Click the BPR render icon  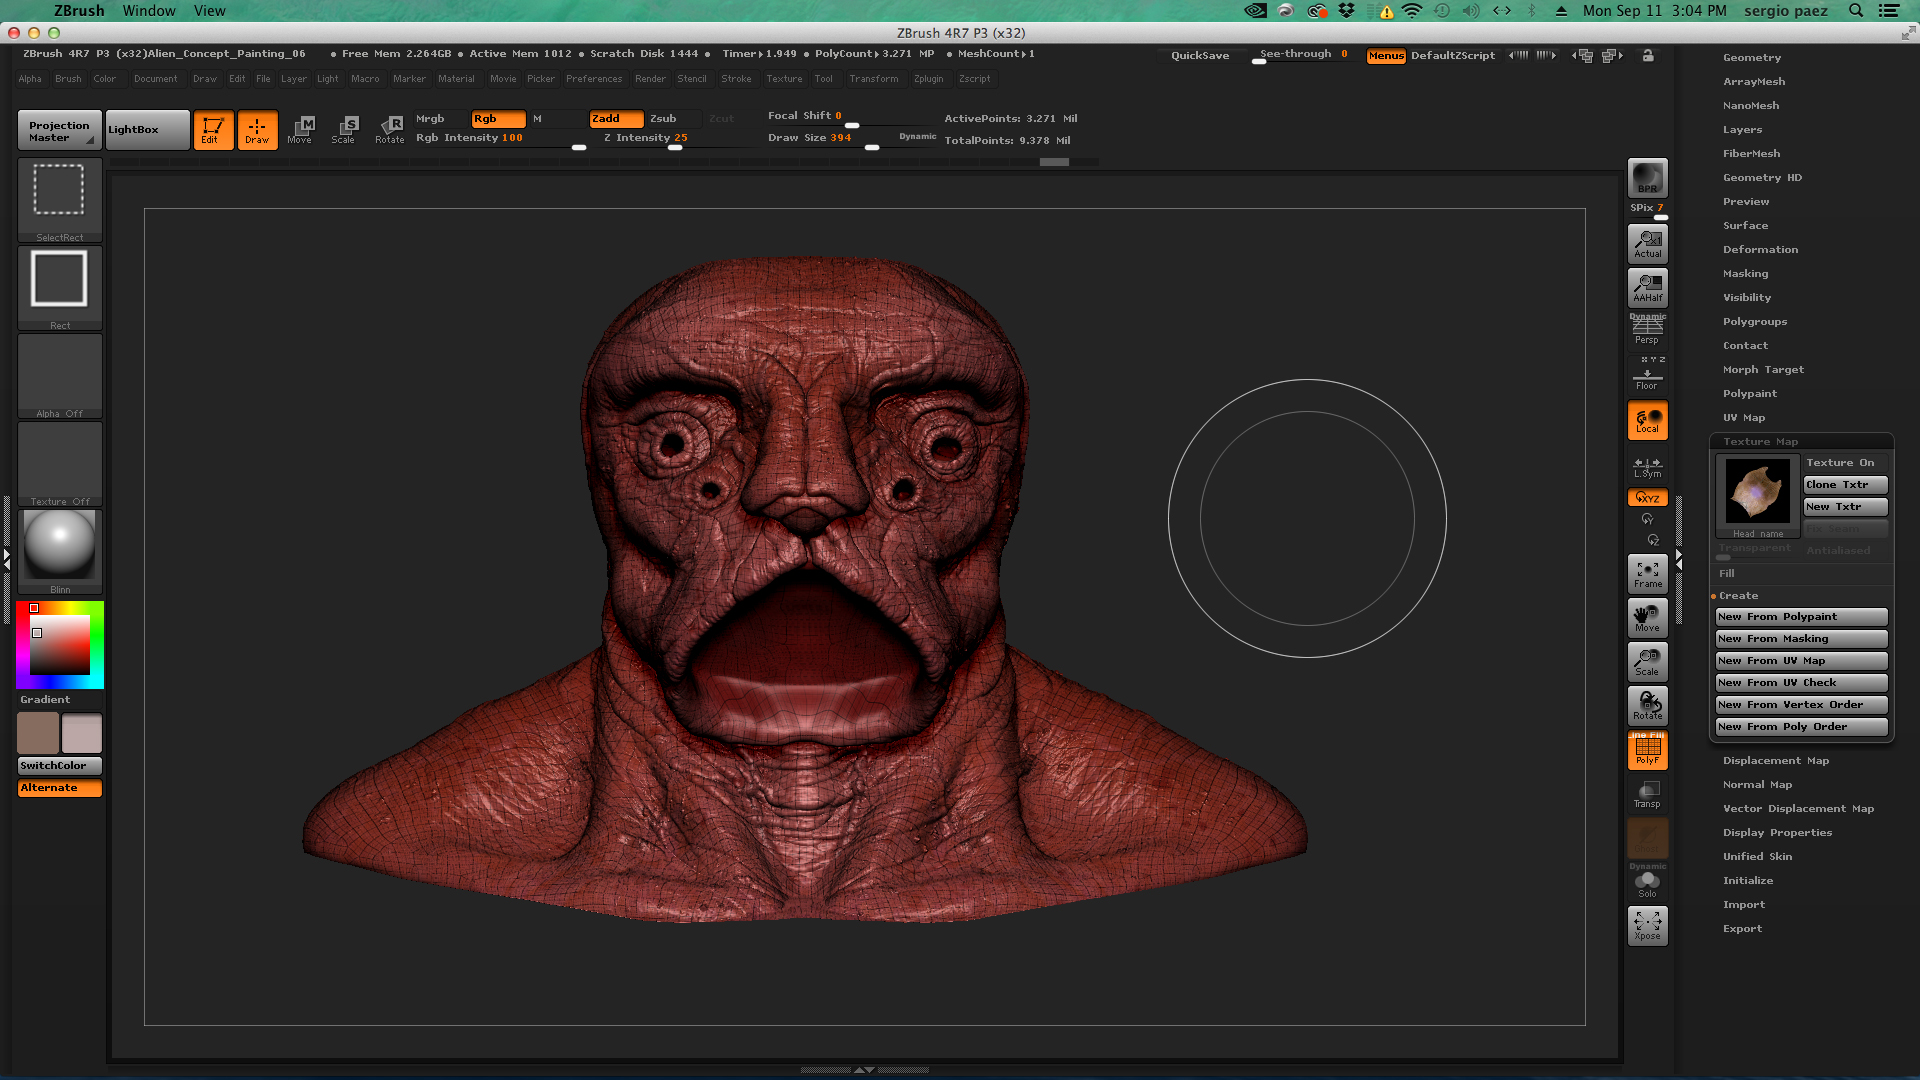tap(1647, 179)
